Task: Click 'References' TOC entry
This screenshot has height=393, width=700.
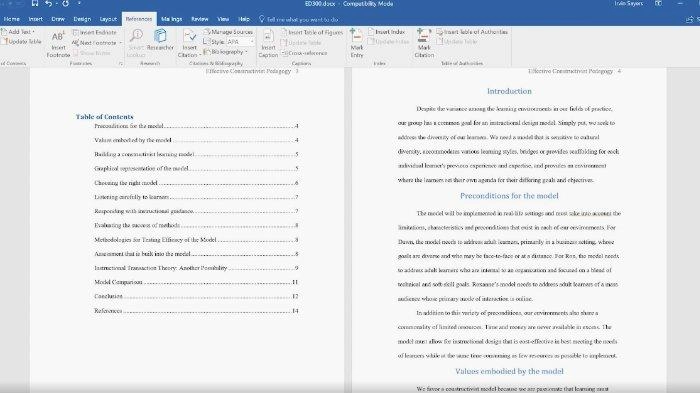Action: (196, 311)
